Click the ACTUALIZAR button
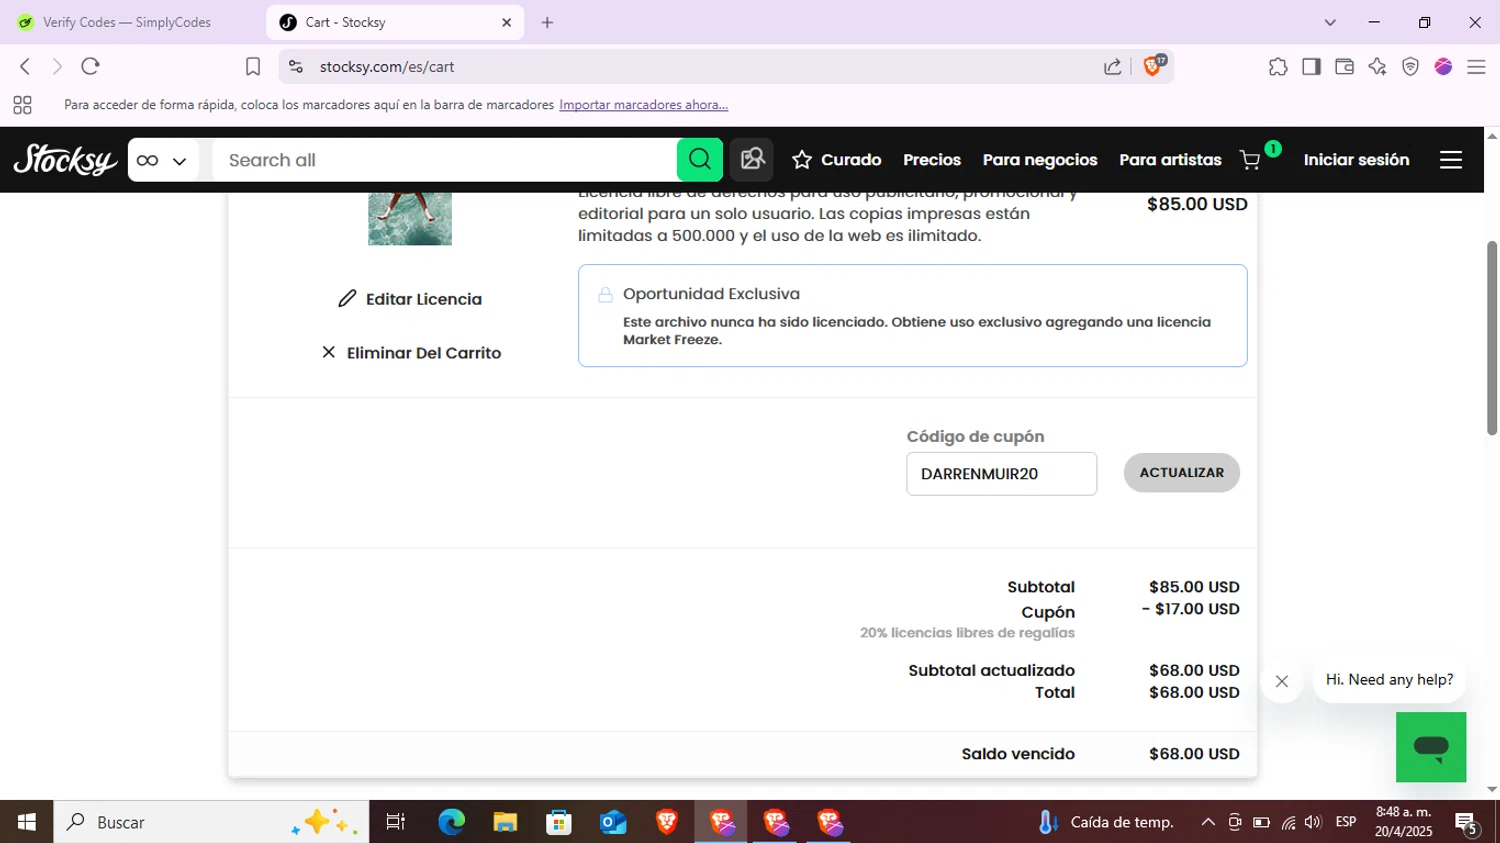1500x843 pixels. tap(1182, 473)
